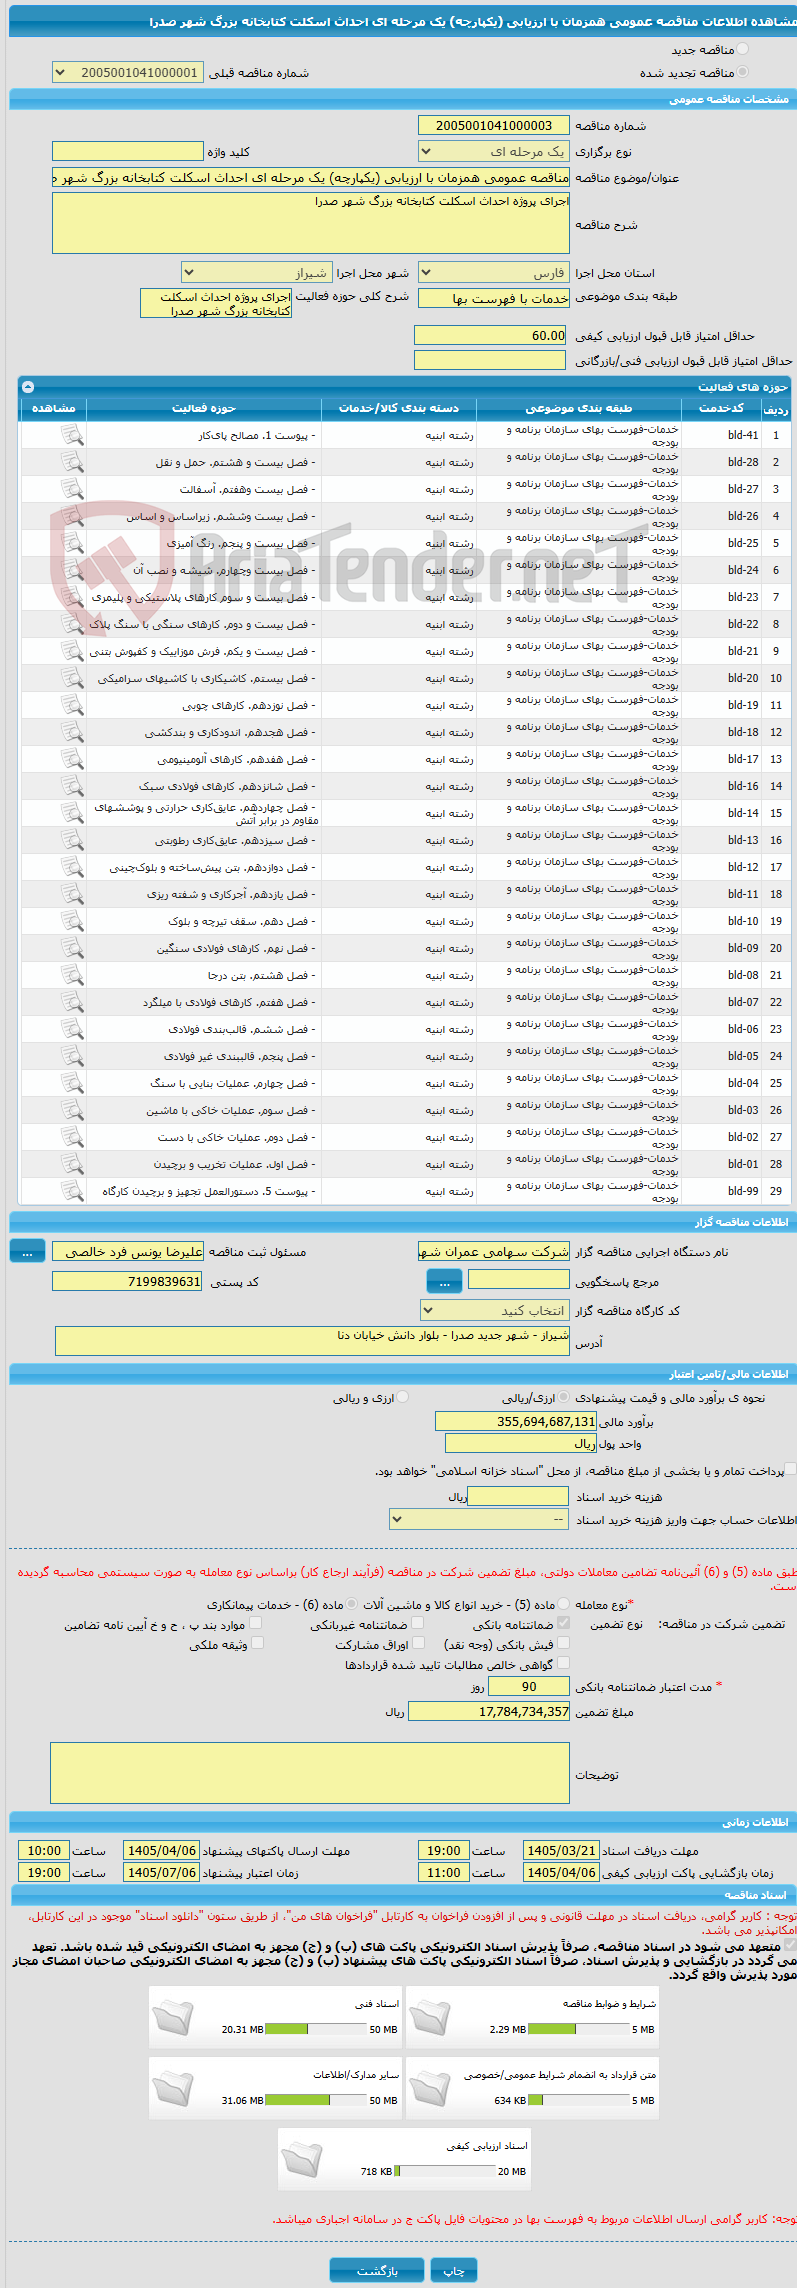Toggle the اسناد خزانه اسلامی payment checkbox

[790, 1469]
